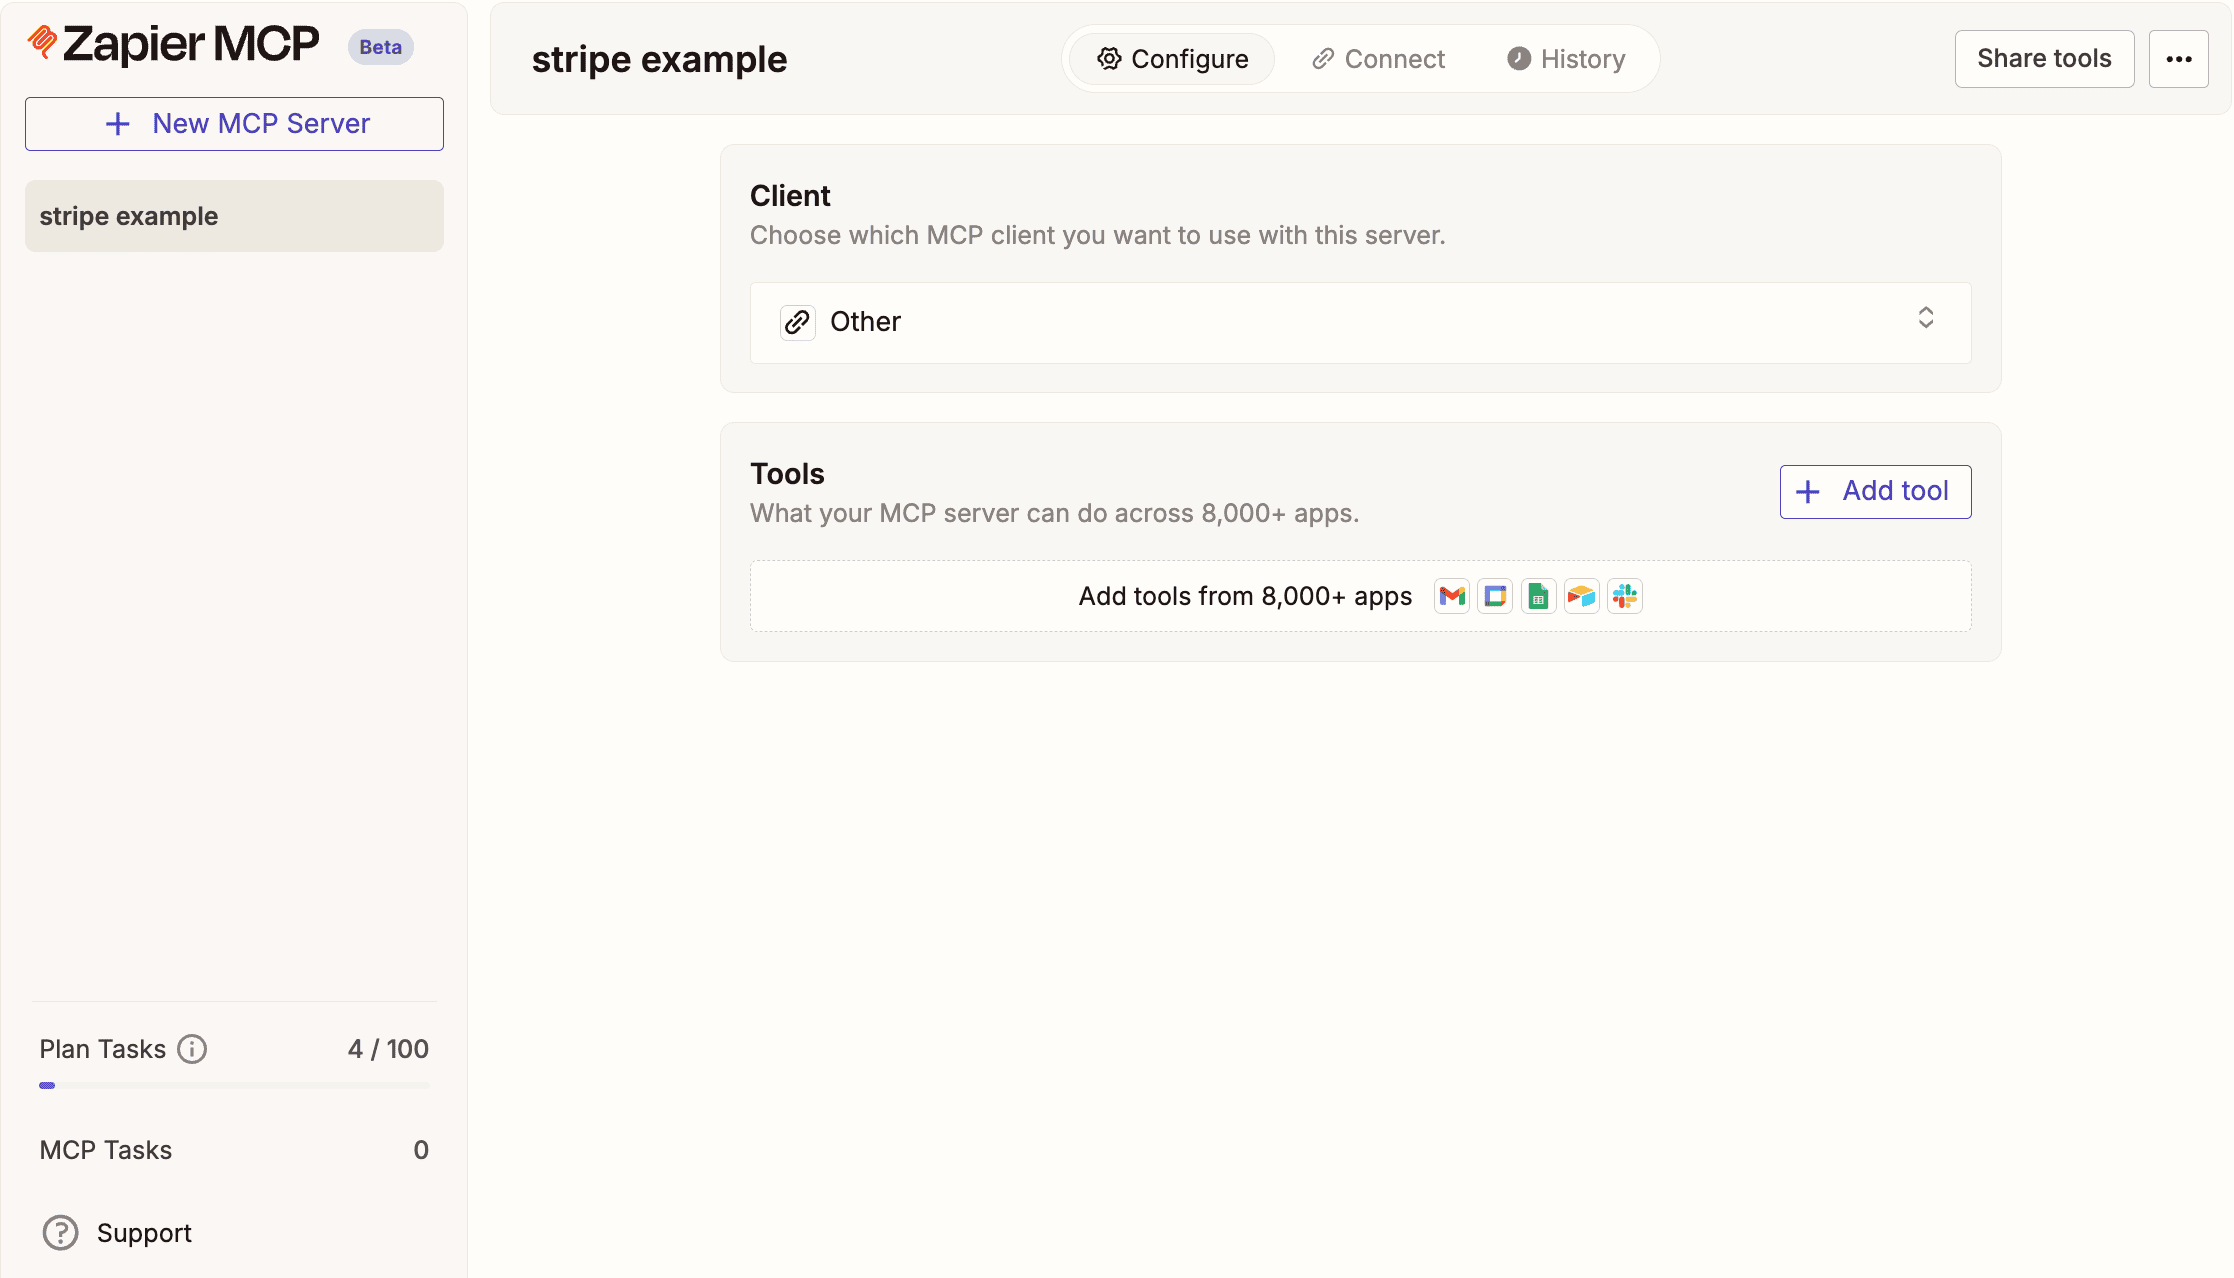This screenshot has width=2234, height=1278.
Task: Click the Gmail app icon
Action: tap(1452, 597)
